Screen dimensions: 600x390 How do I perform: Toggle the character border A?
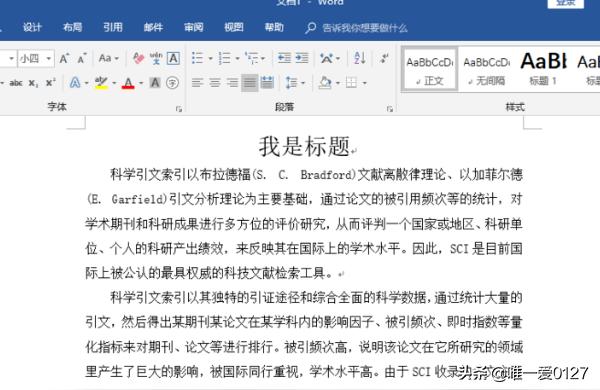tap(173, 58)
